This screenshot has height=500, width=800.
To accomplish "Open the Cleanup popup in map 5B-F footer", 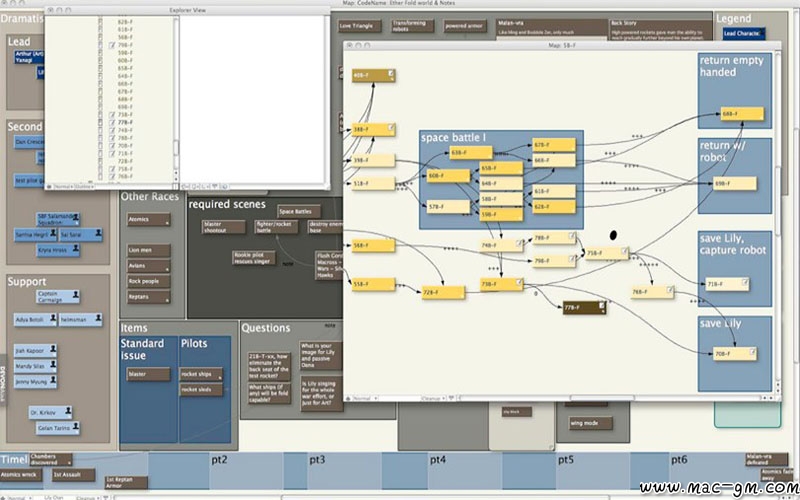I will pyautogui.click(x=434, y=398).
